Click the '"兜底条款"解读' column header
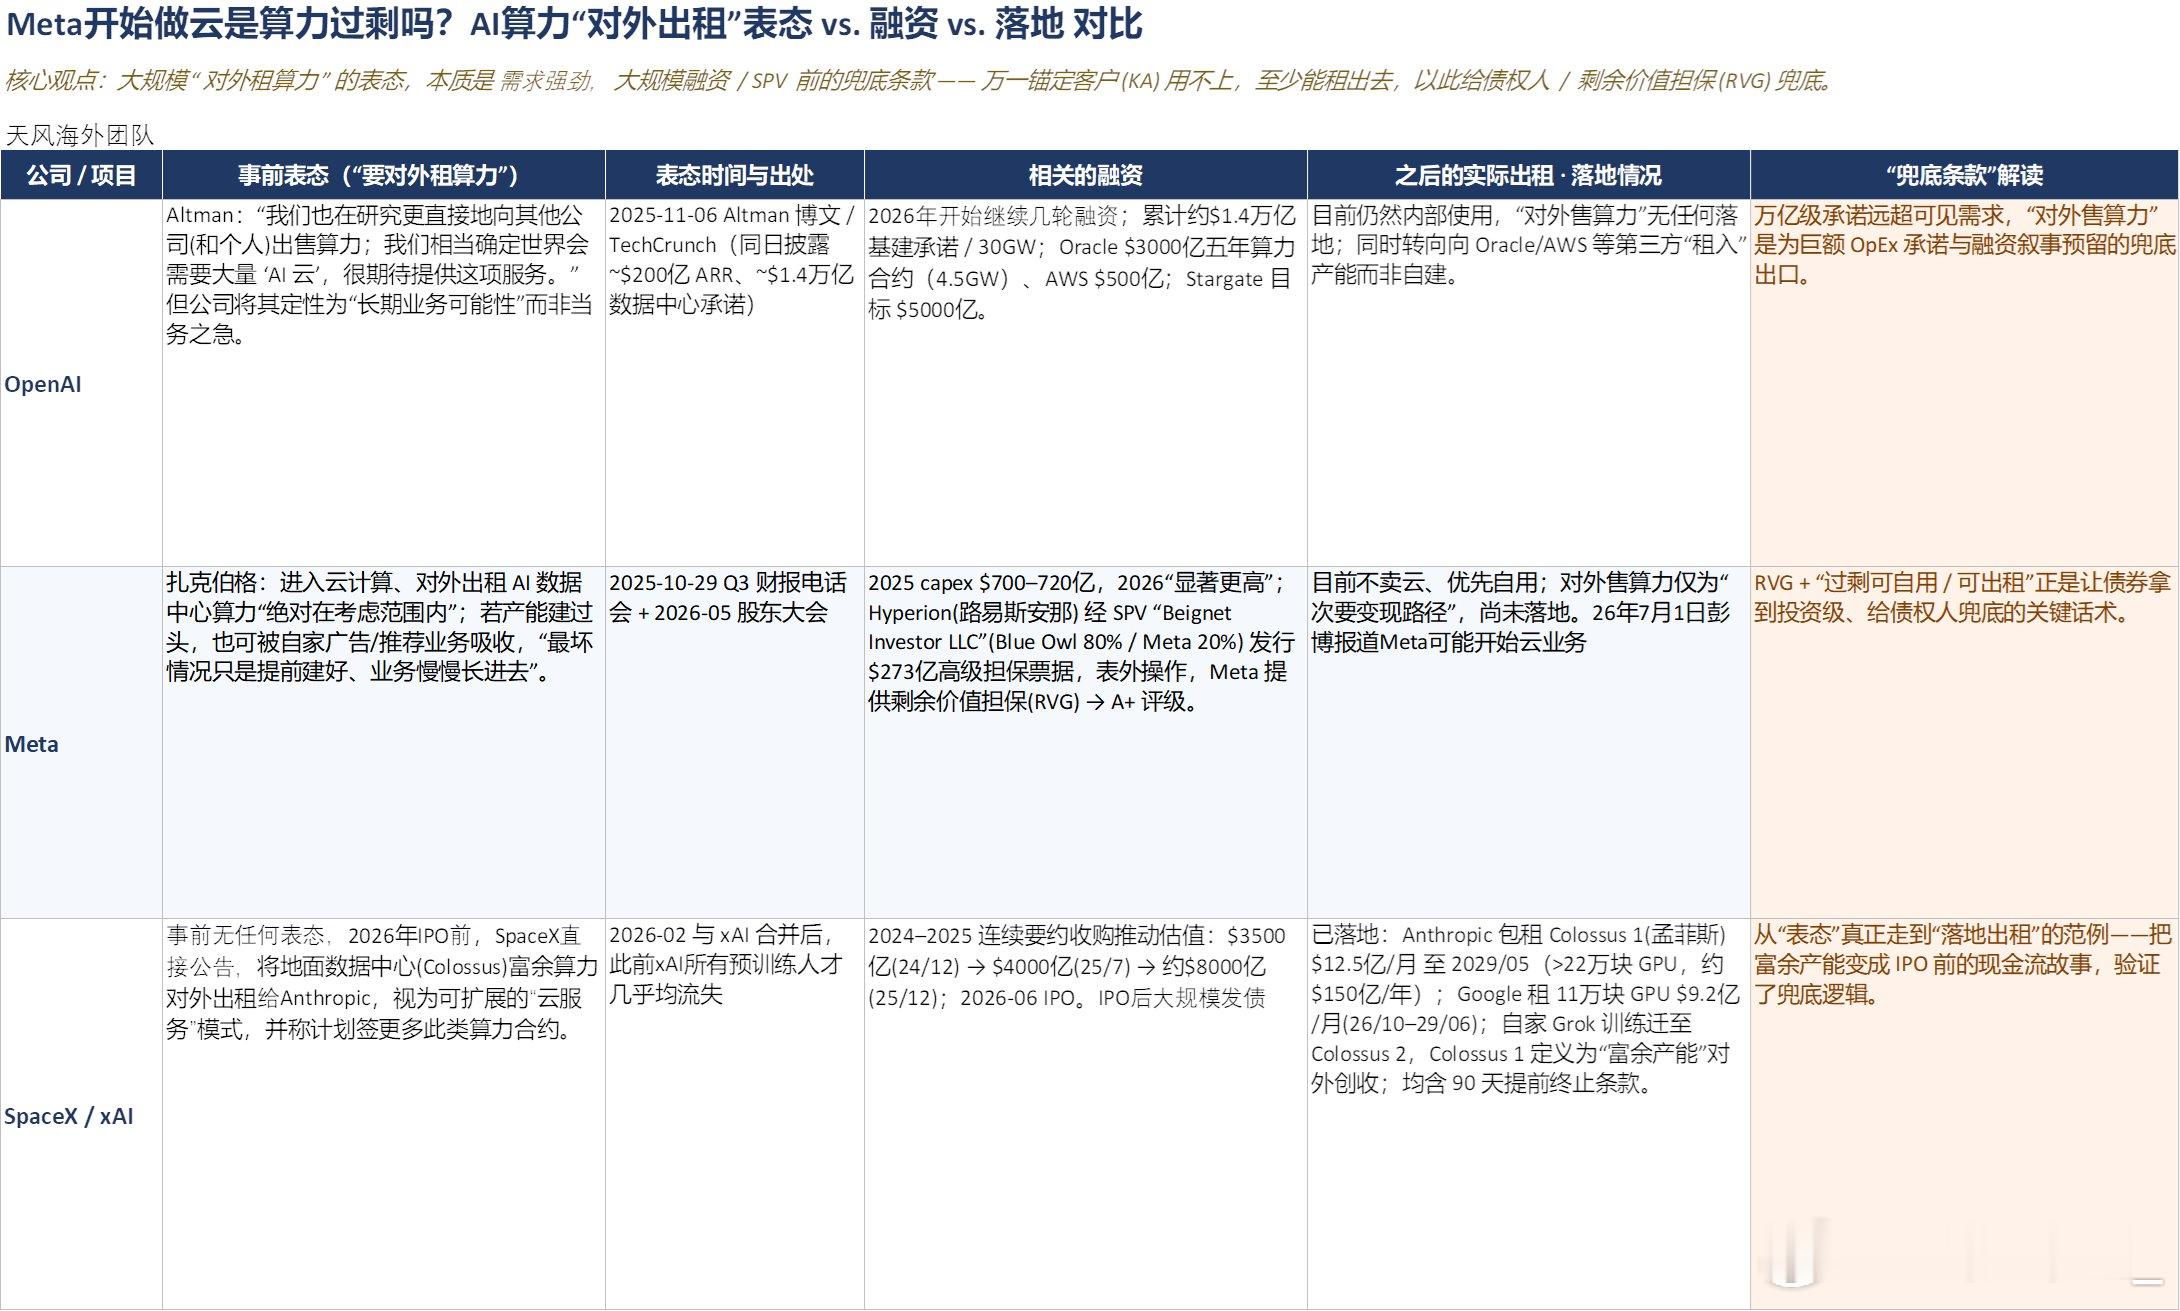Viewport: 2180px width, 1311px height. pyautogui.click(x=1964, y=175)
